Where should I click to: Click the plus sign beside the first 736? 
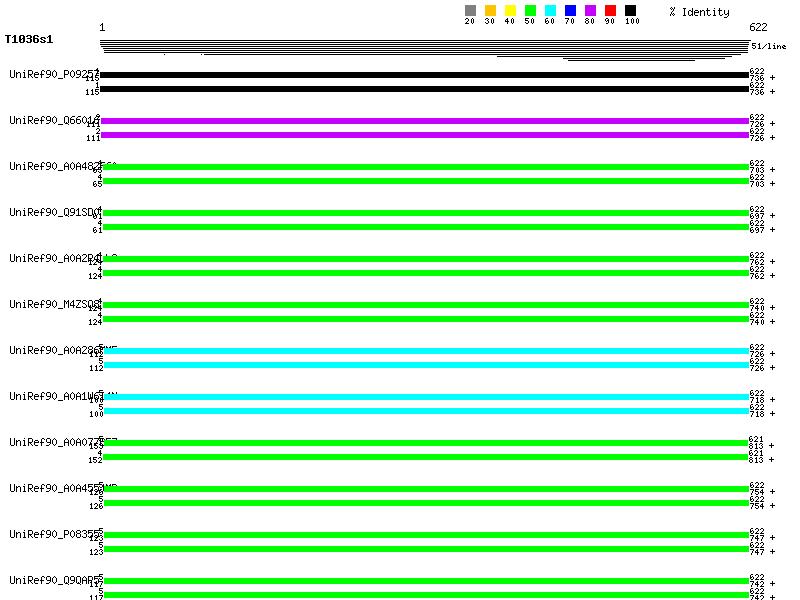click(772, 78)
